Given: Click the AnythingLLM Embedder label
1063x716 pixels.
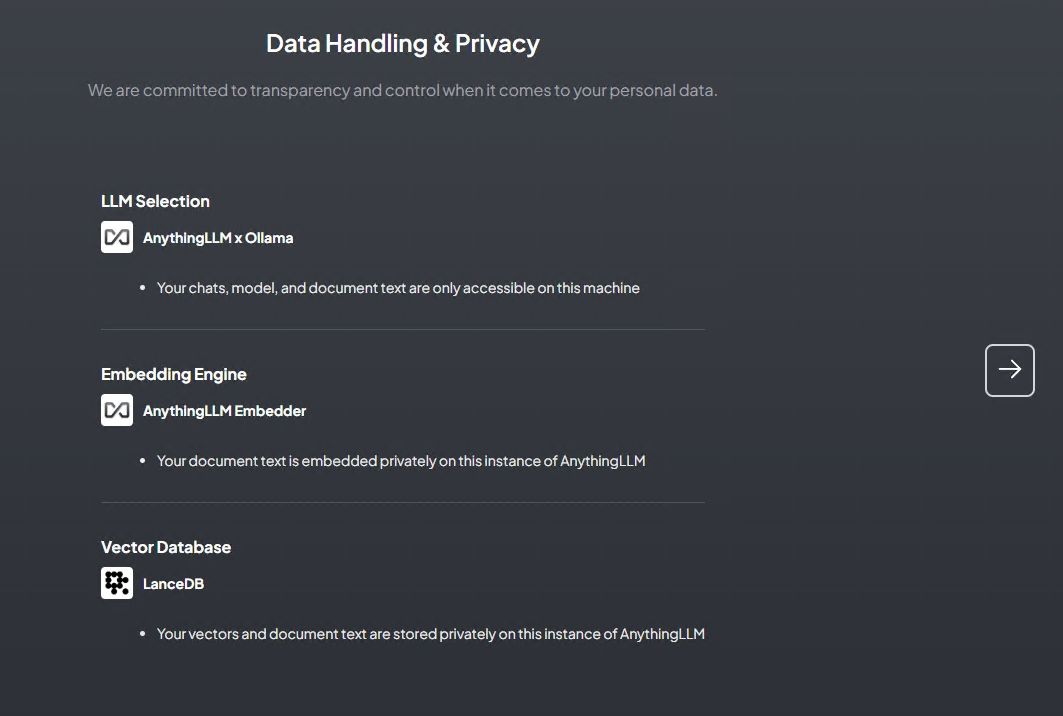Looking at the screenshot, I should pyautogui.click(x=224, y=410).
